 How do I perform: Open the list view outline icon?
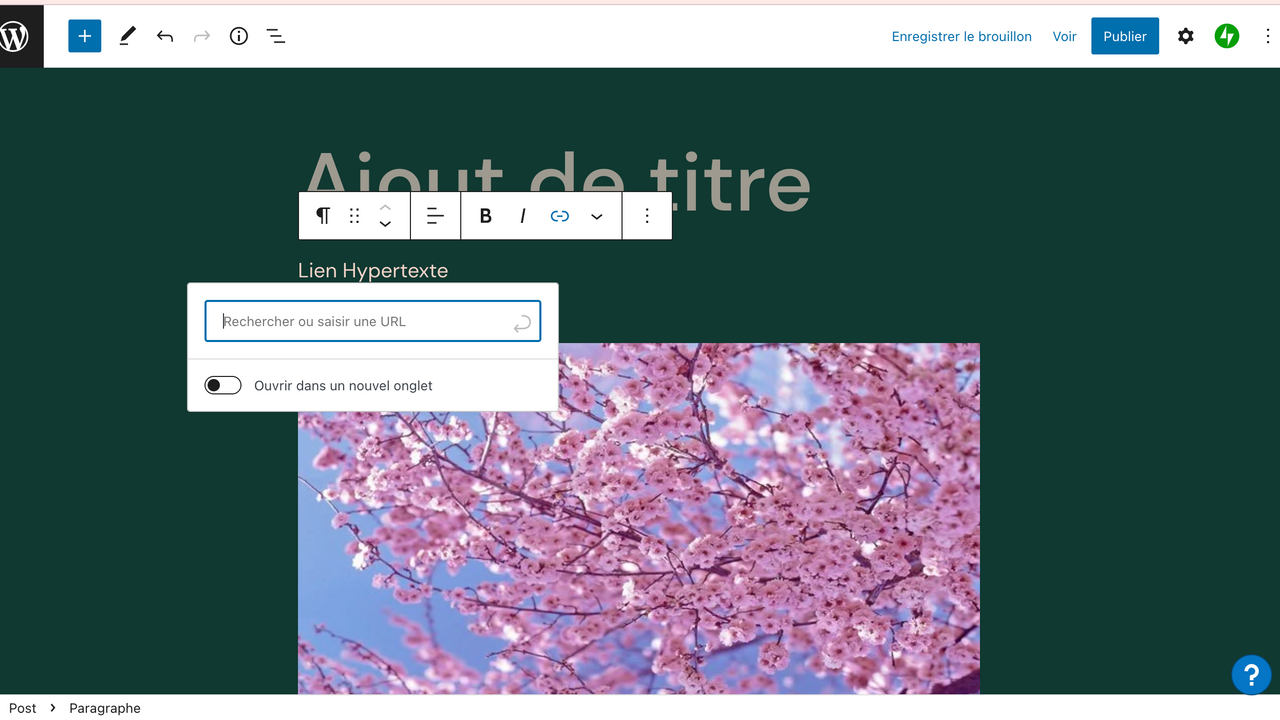[276, 36]
